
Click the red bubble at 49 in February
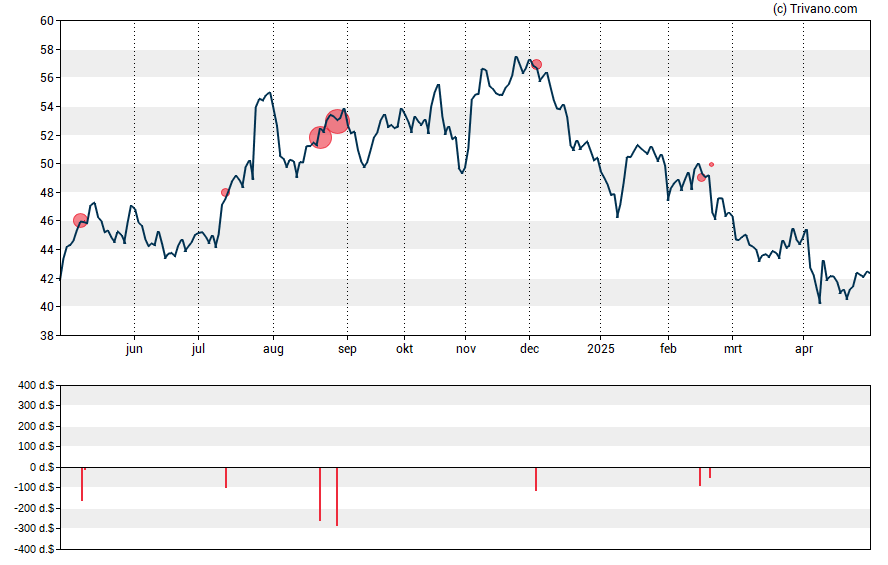(x=701, y=178)
